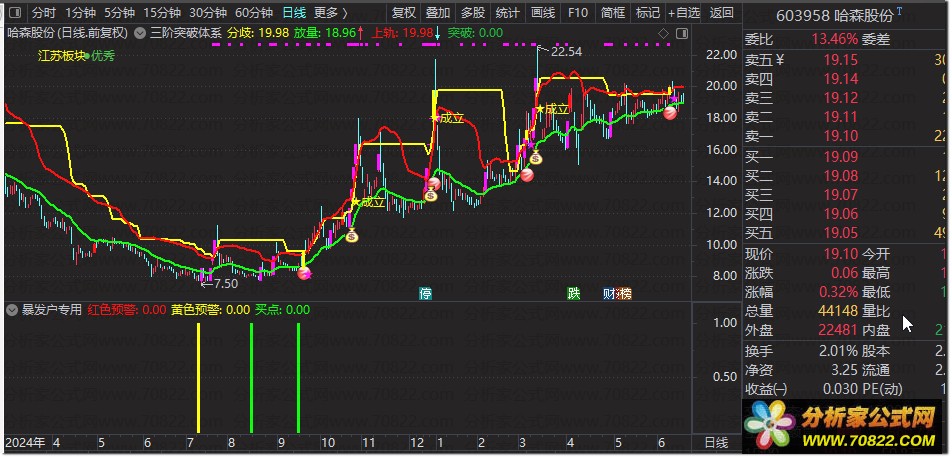This screenshot has height=457, width=952.
Task: Click the 委比 value 13.46%
Action: 835,40
